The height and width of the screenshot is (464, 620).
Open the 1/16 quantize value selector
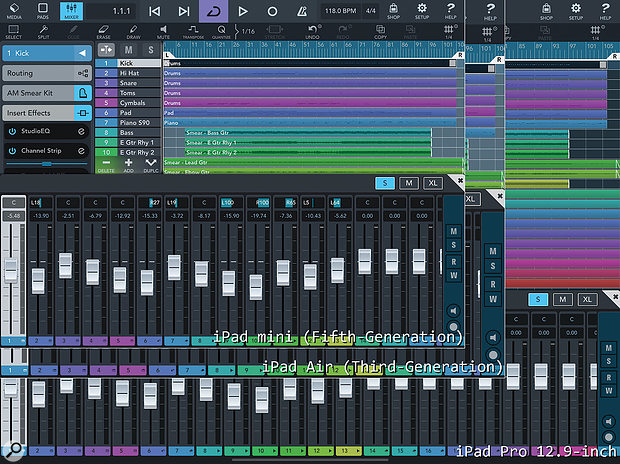(x=246, y=31)
